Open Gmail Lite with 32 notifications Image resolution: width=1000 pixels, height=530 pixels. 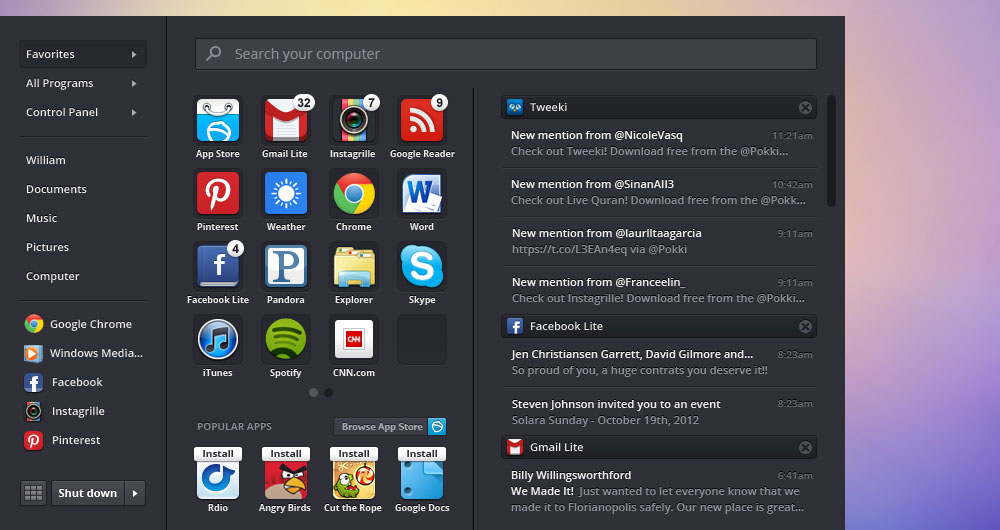285,122
